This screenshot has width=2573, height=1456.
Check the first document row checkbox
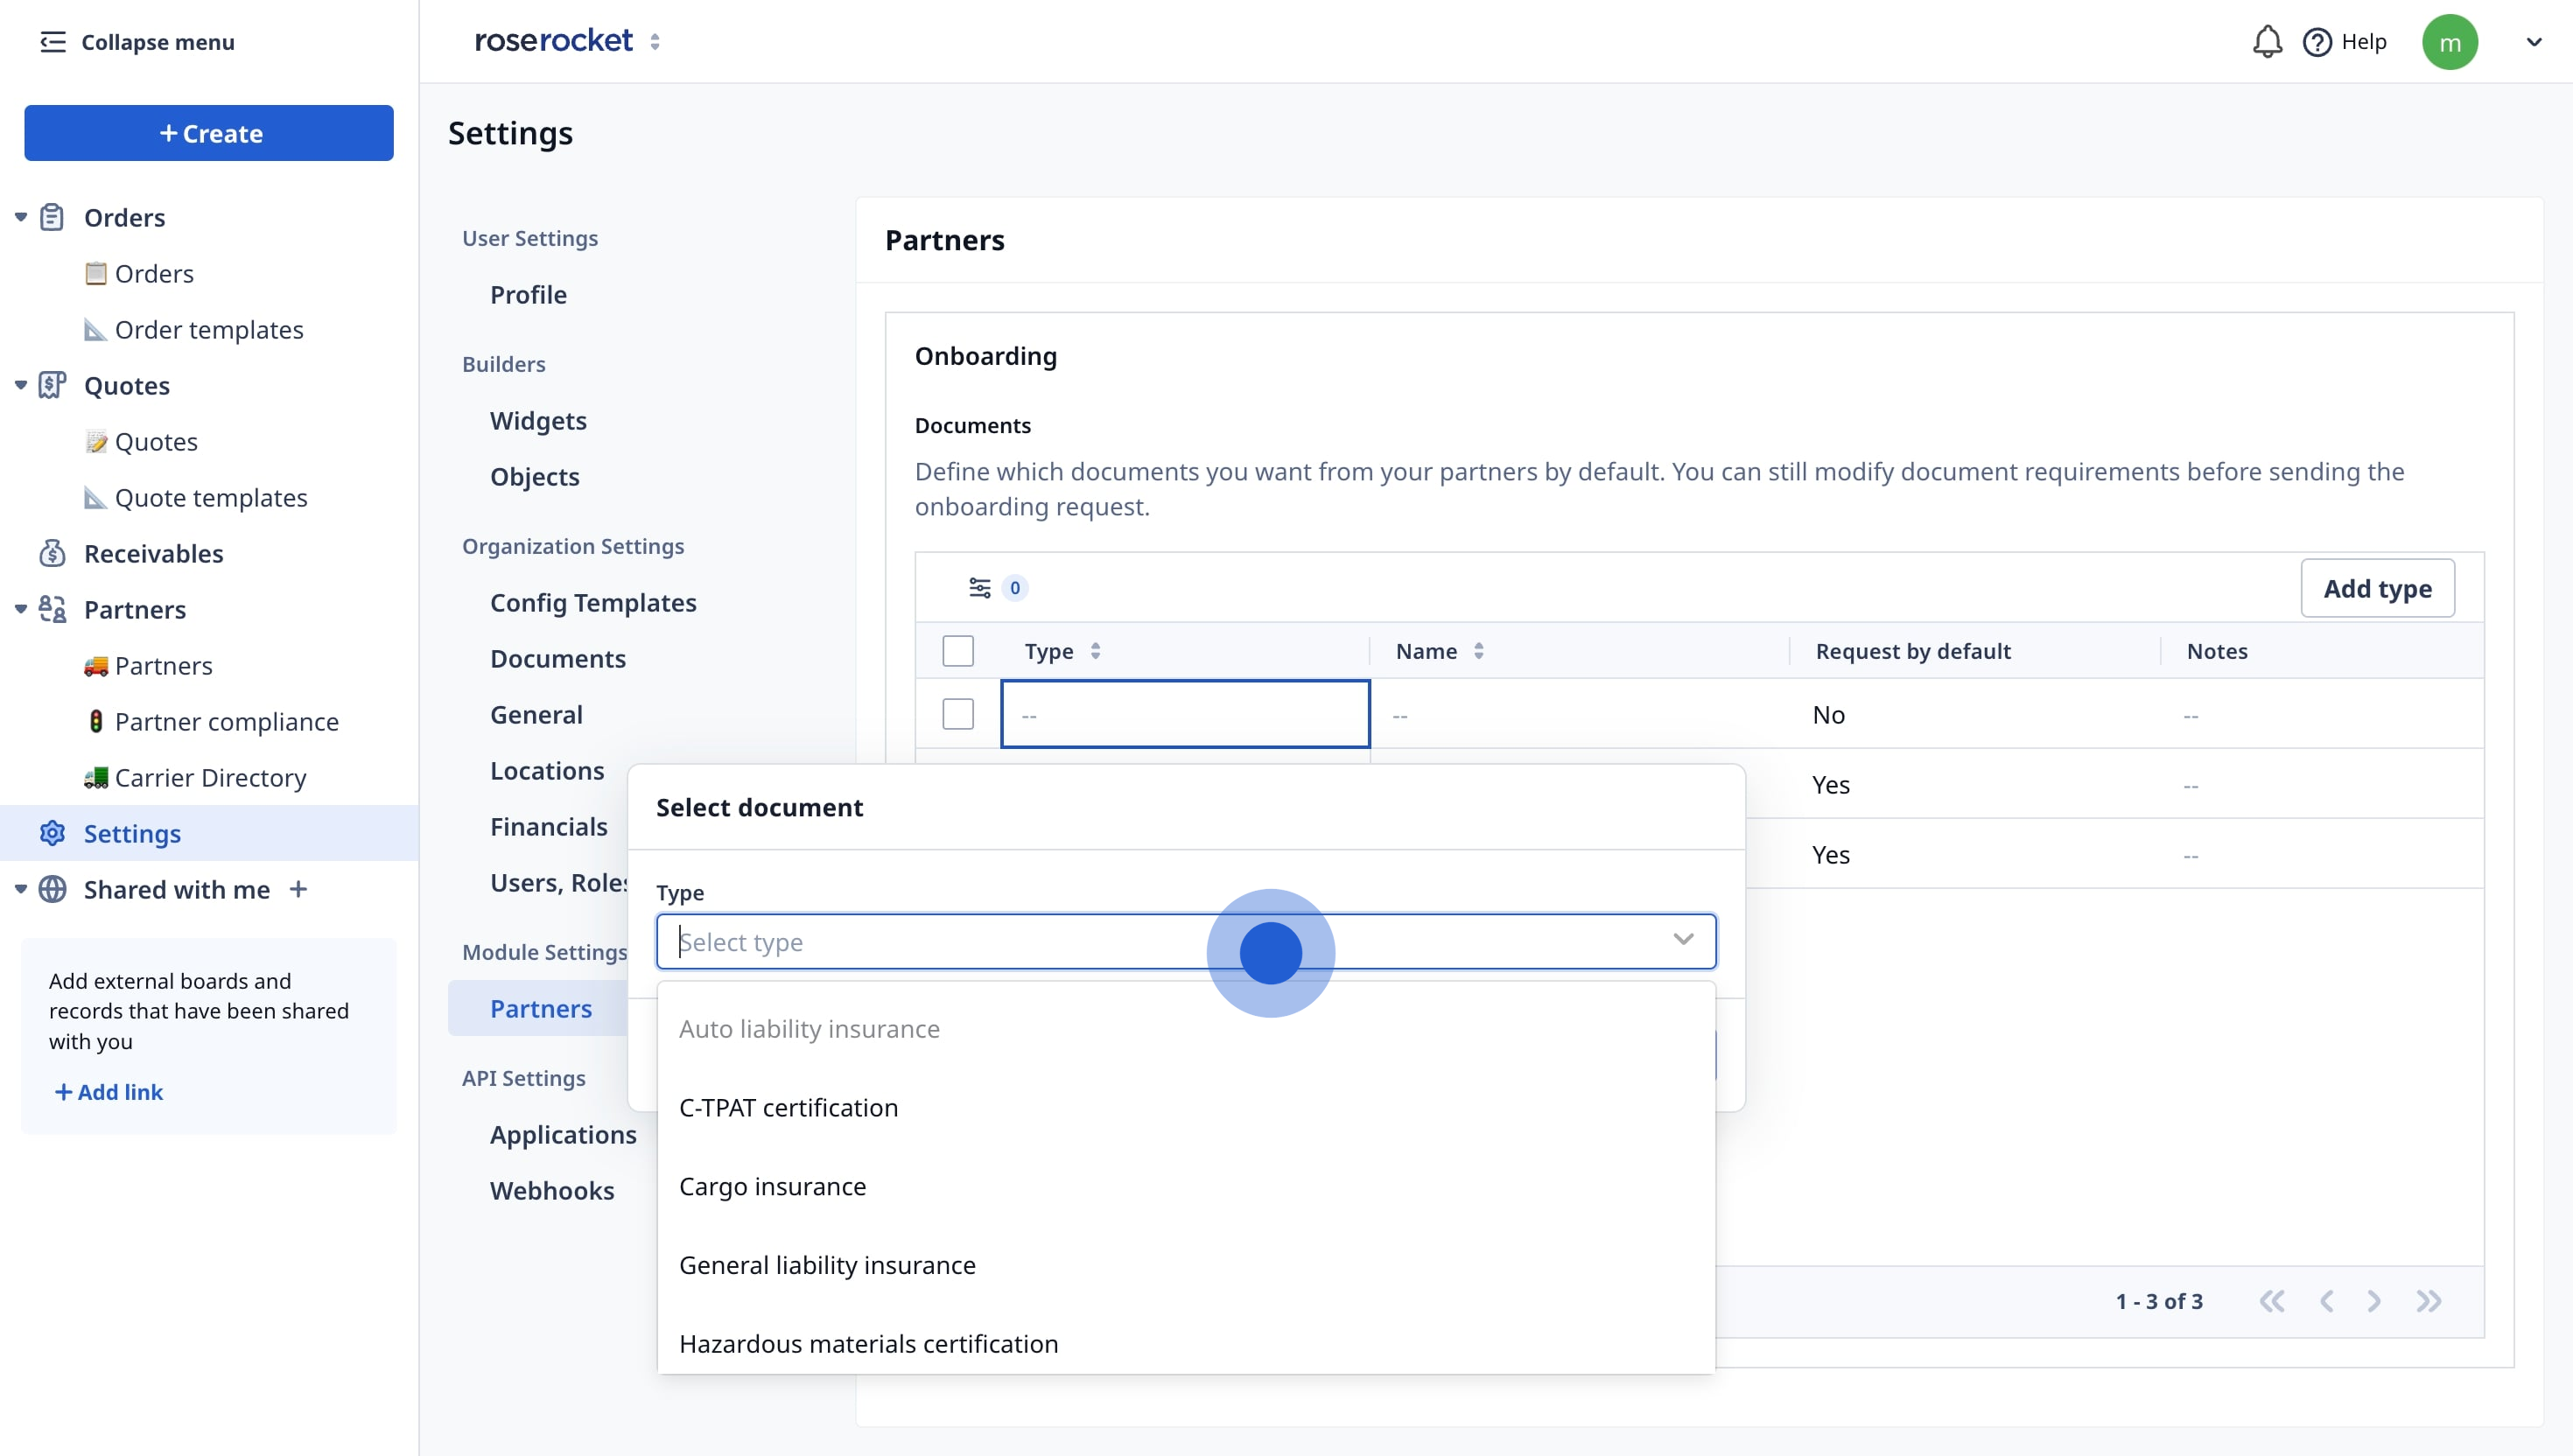(x=957, y=714)
